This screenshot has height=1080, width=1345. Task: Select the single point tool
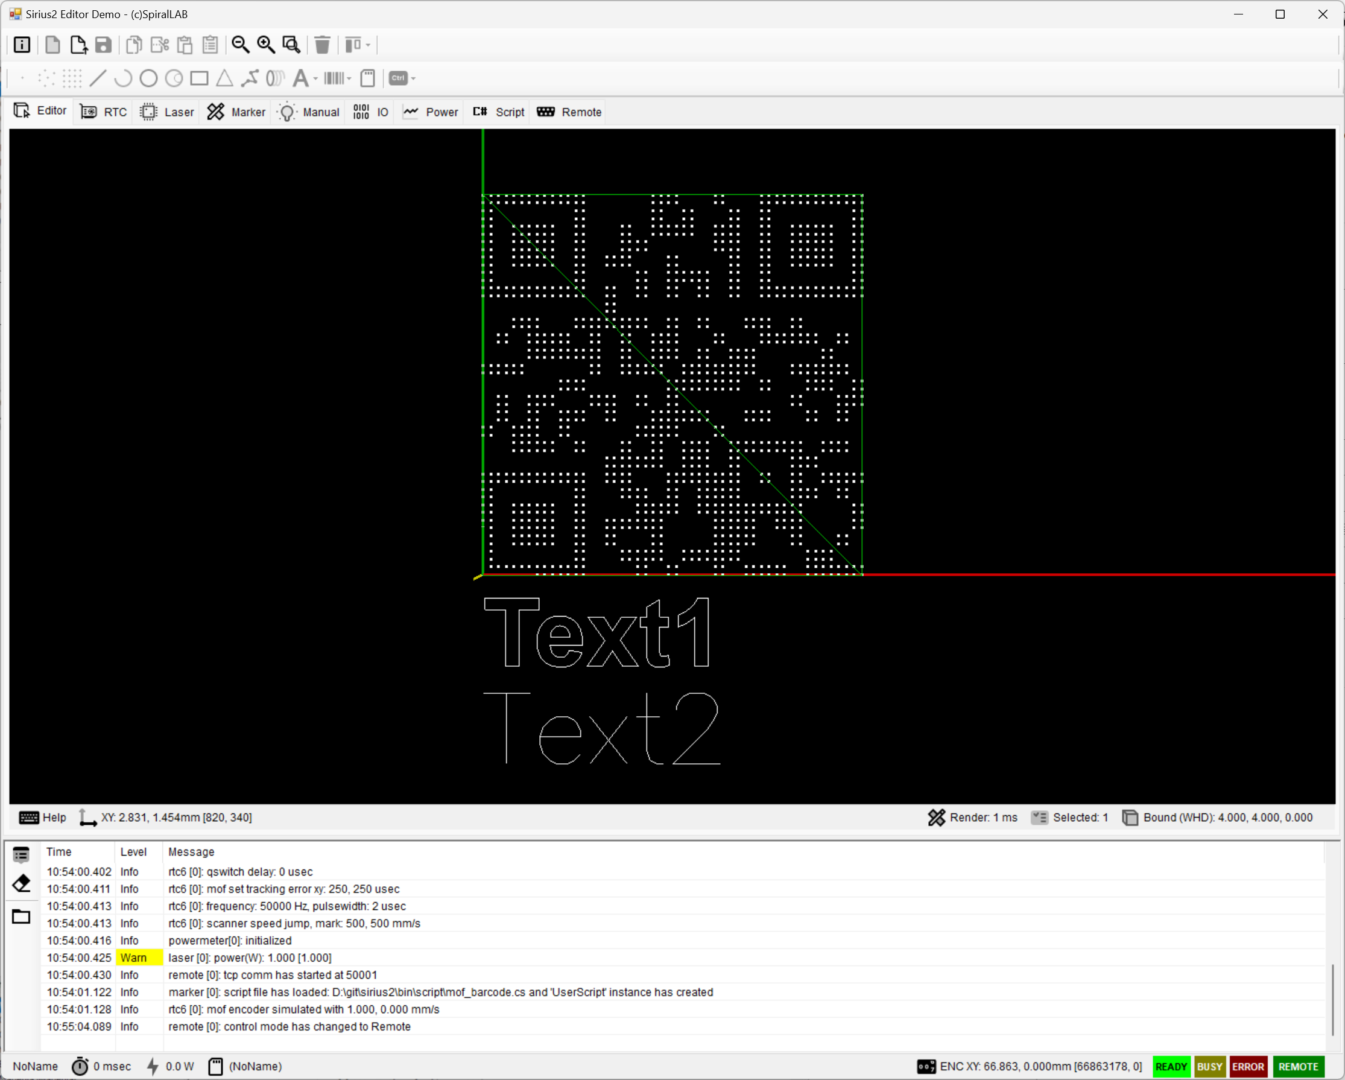22,78
